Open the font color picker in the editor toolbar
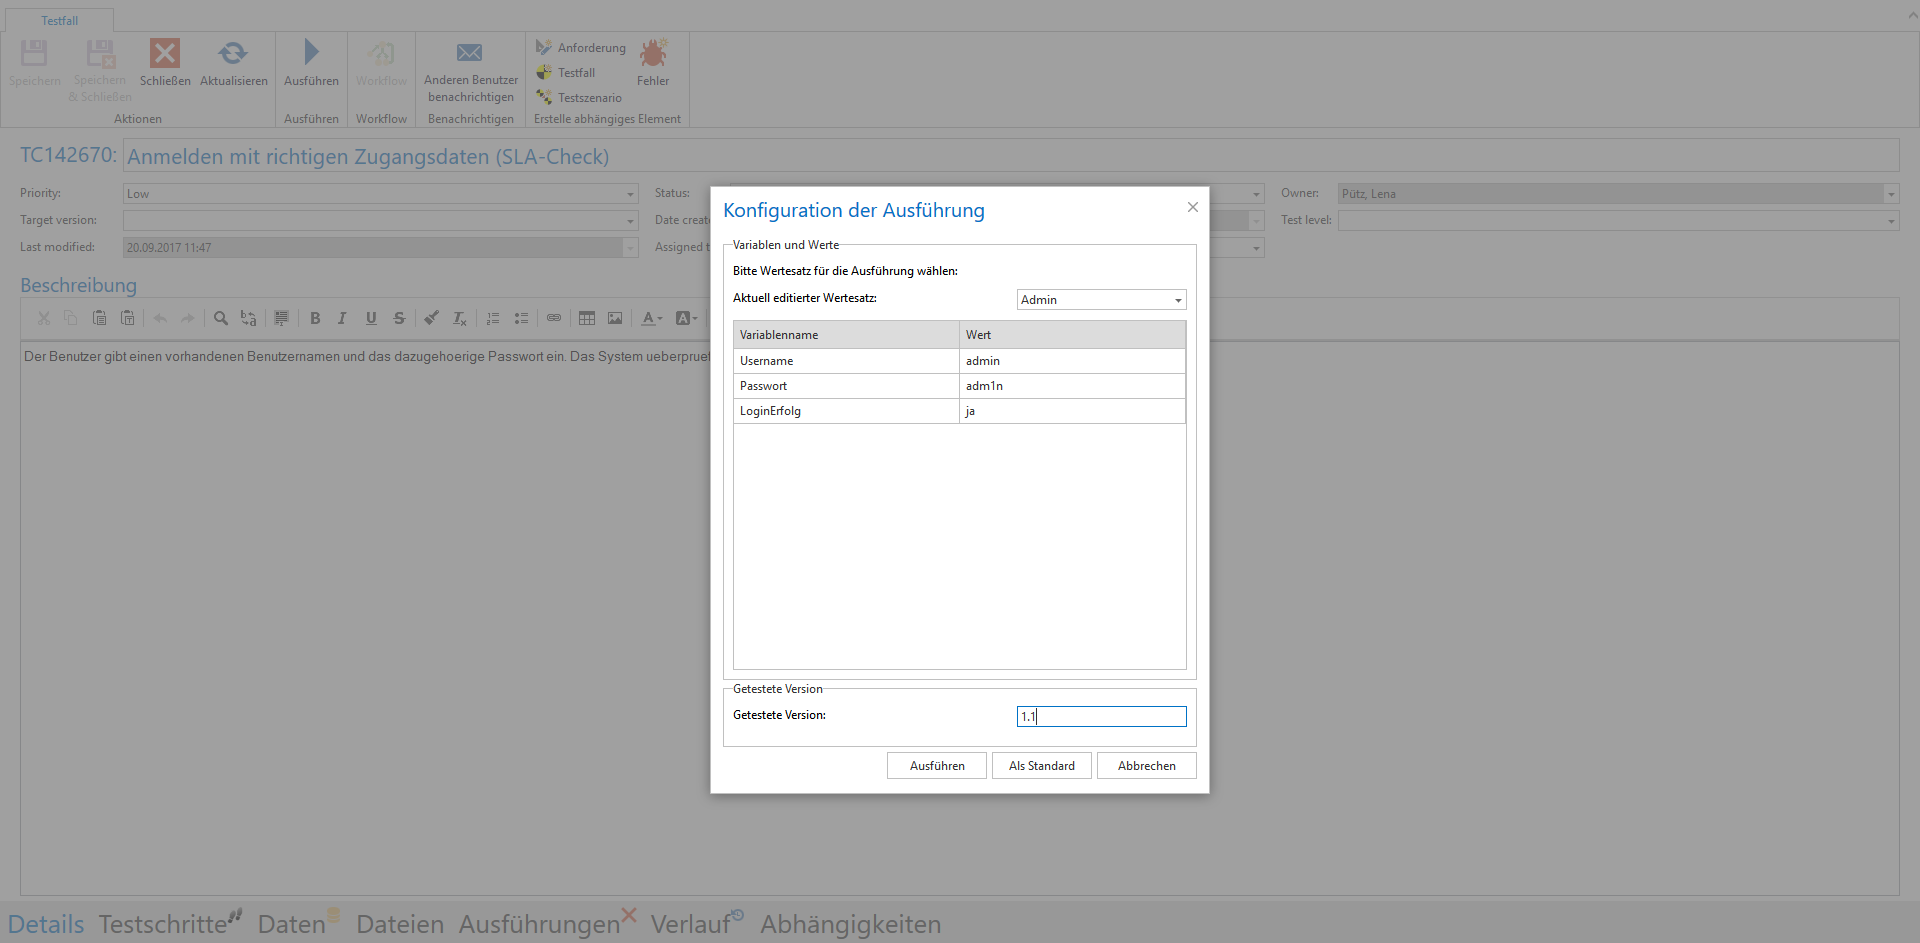The height and width of the screenshot is (943, 1920). [651, 318]
